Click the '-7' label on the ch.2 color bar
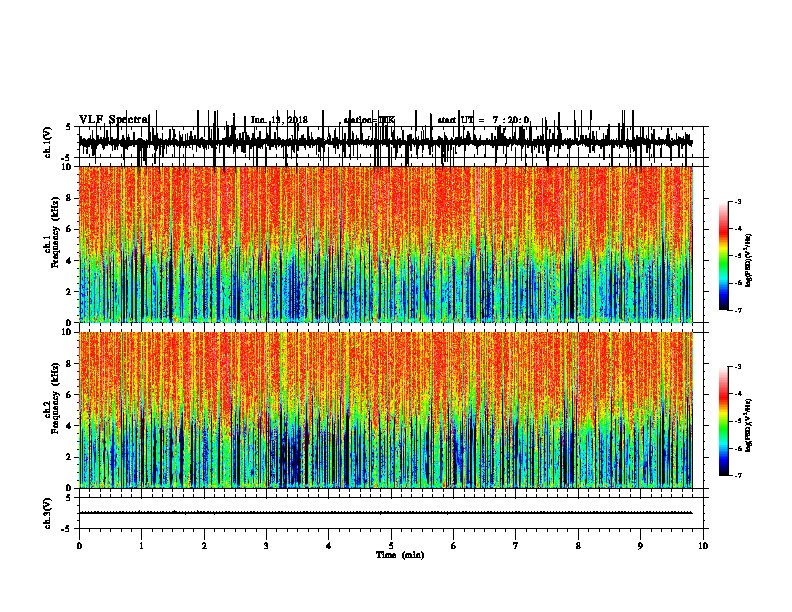Viewport: 792px width, 612px height. [738, 475]
